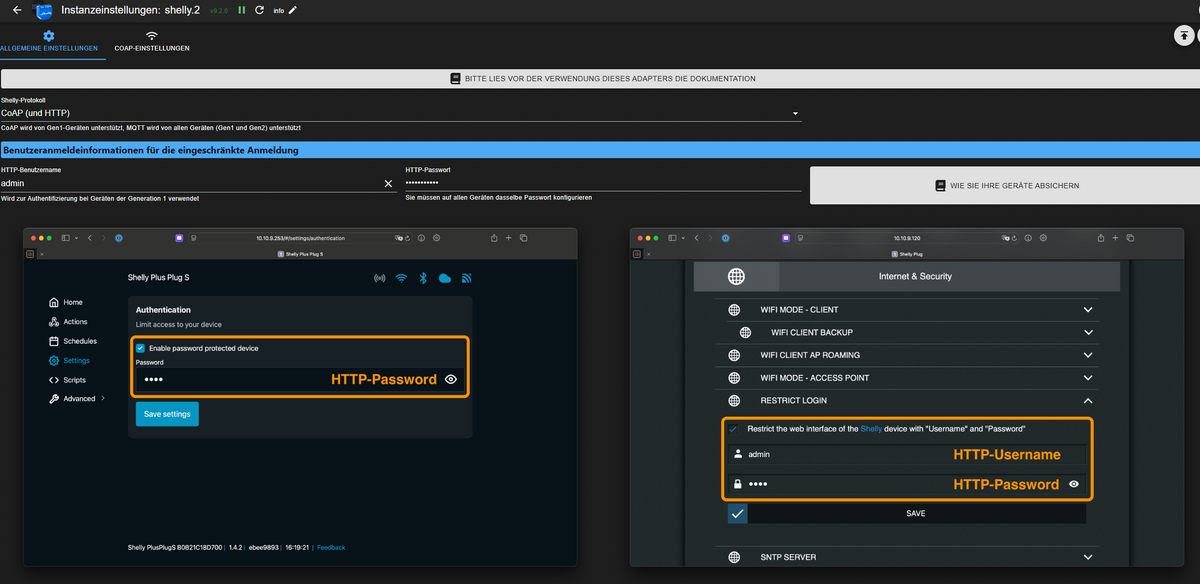Expand the SNTP SERVER section
The width and height of the screenshot is (1200, 584).
907,557
